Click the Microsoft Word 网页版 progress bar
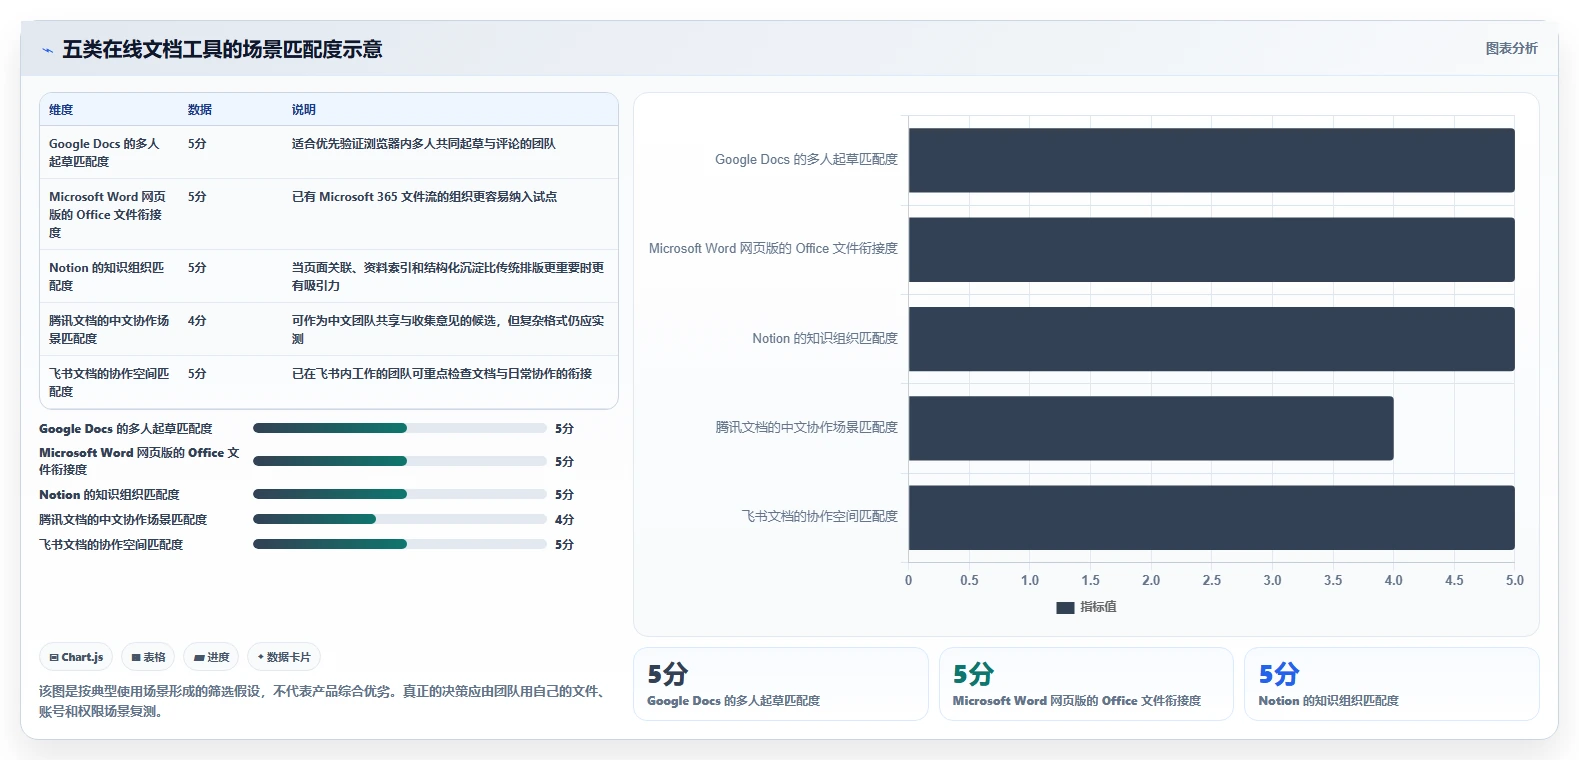 click(x=400, y=461)
